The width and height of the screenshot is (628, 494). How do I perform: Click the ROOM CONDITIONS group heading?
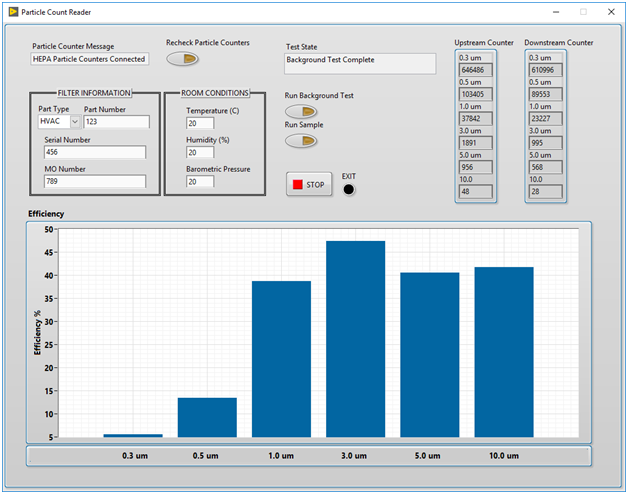pos(215,93)
